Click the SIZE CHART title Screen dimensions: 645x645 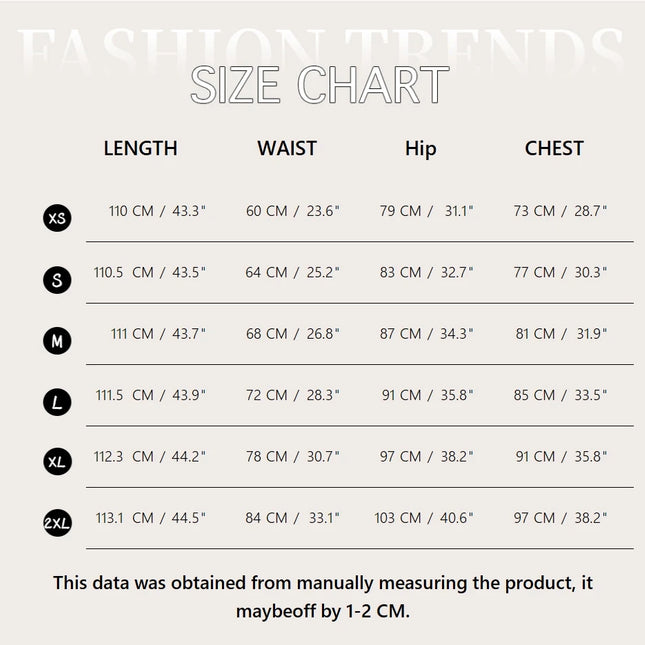coord(320,86)
